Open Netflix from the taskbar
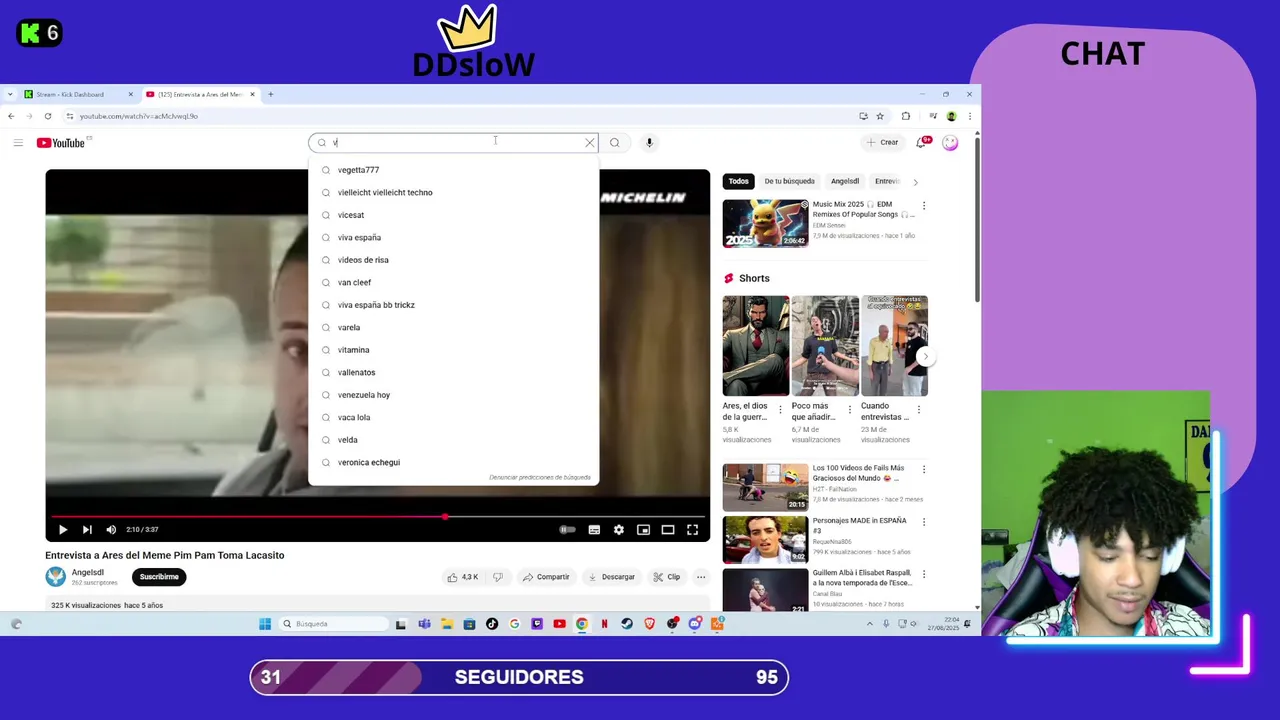1280x720 pixels. click(x=604, y=624)
